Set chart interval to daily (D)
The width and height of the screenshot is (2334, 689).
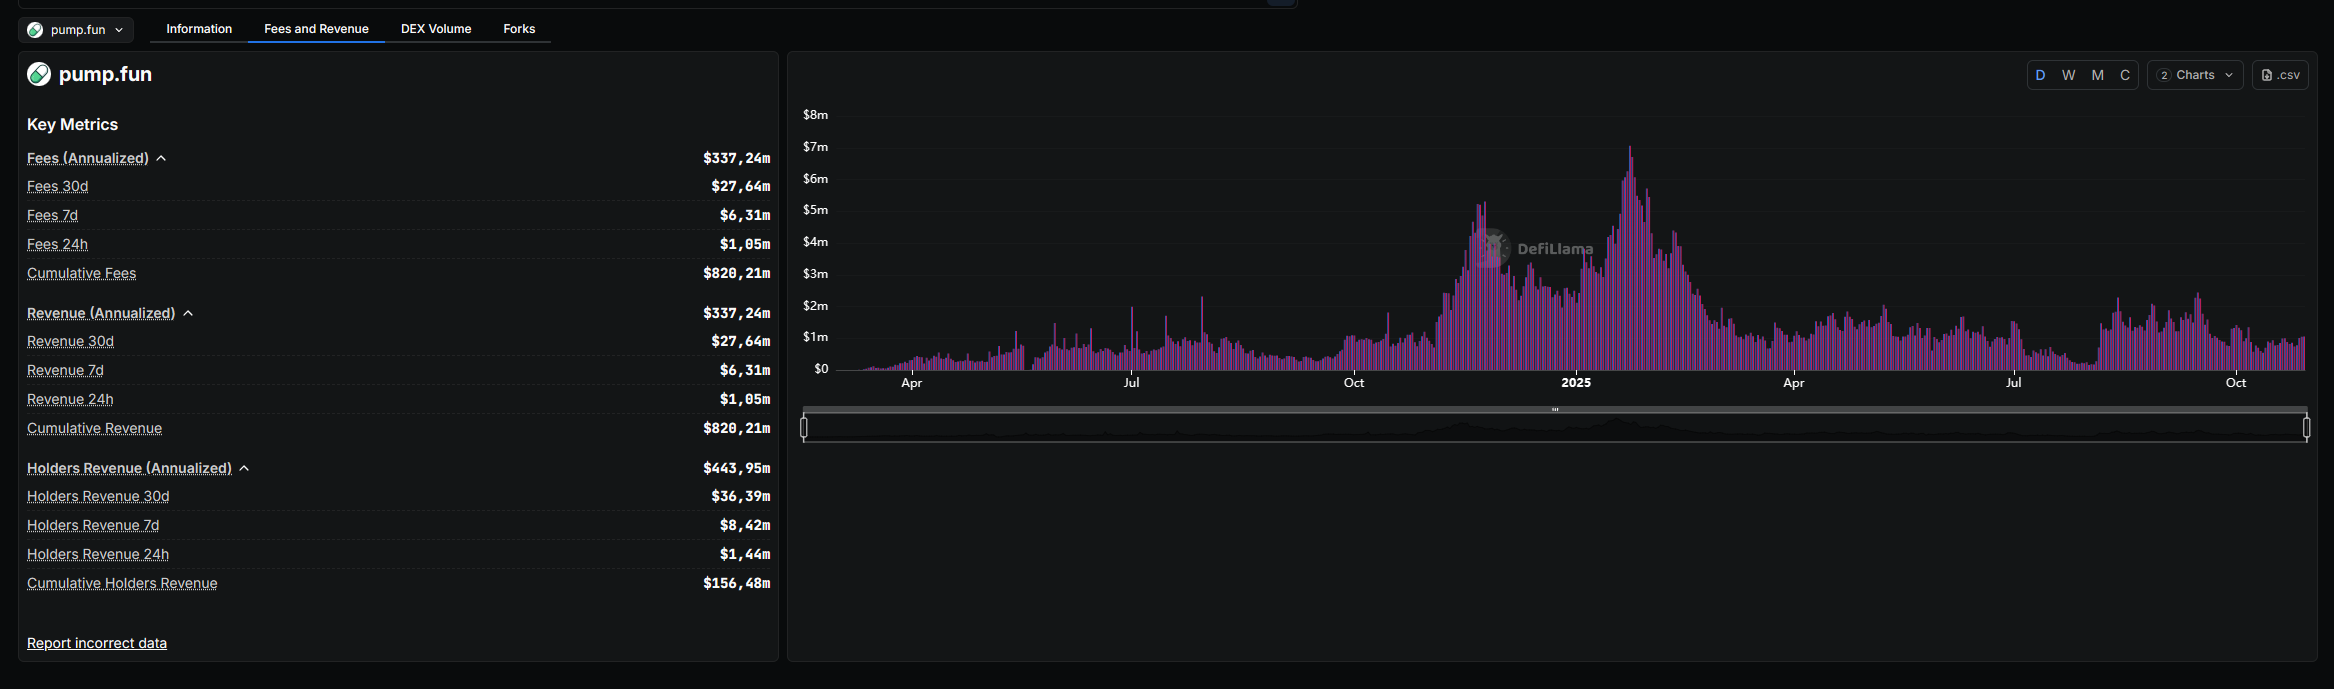(x=2041, y=75)
